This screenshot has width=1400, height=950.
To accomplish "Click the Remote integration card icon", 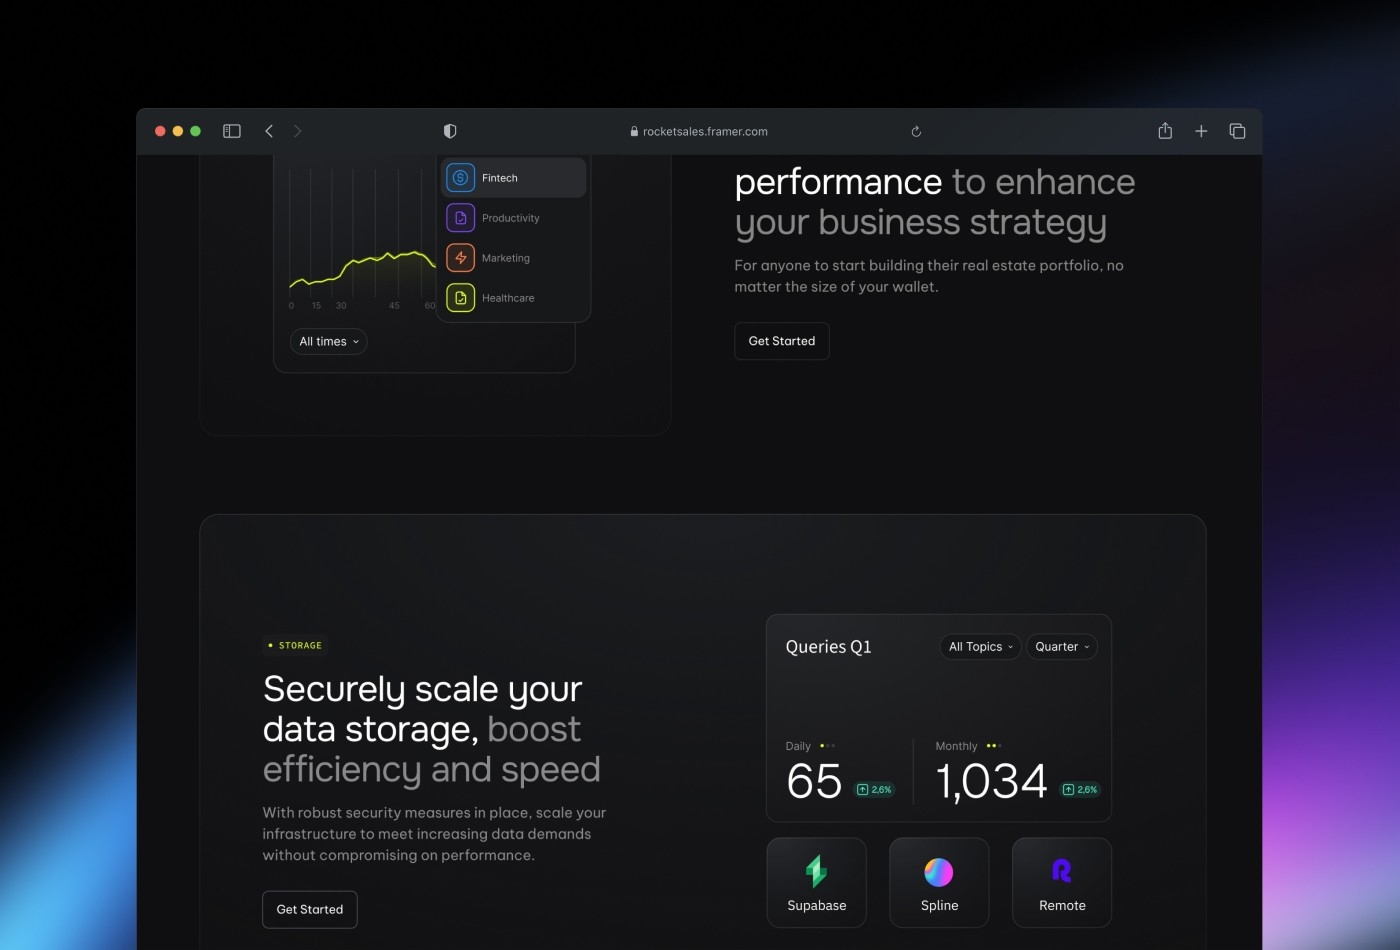I will 1062,872.
